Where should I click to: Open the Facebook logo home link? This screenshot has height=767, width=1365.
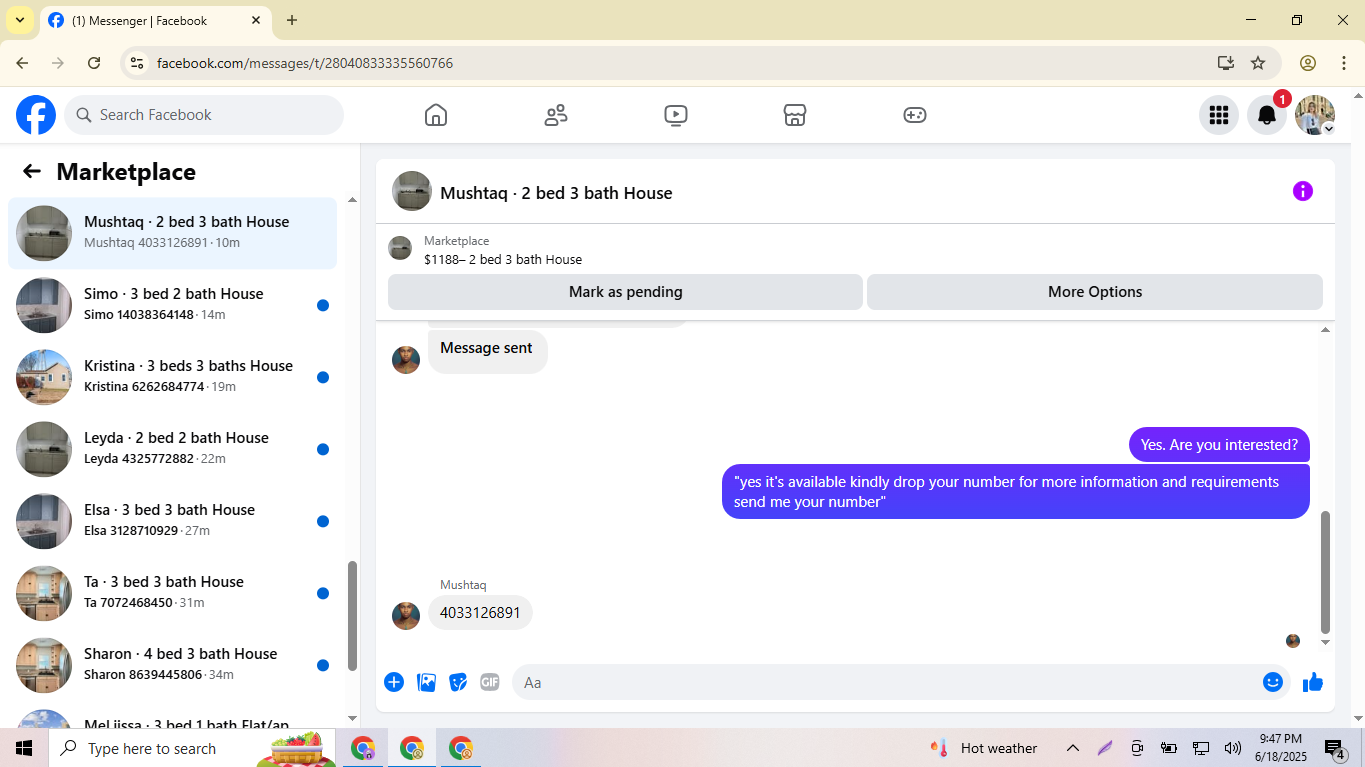[36, 115]
